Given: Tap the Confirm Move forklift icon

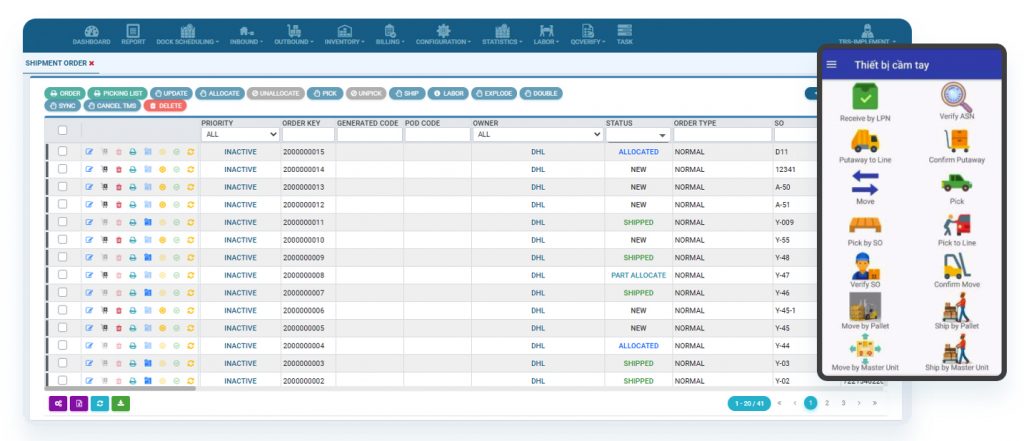Looking at the screenshot, I should tap(957, 267).
